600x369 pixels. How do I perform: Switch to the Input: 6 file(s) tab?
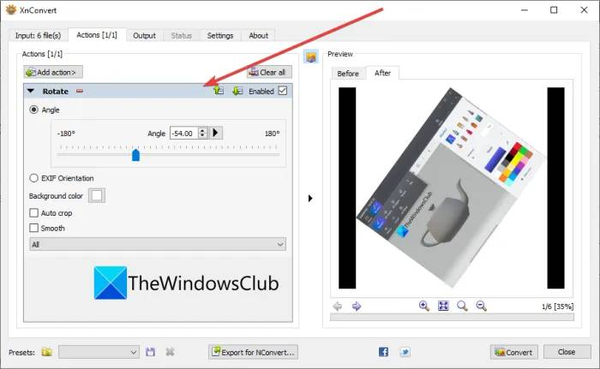click(x=38, y=36)
